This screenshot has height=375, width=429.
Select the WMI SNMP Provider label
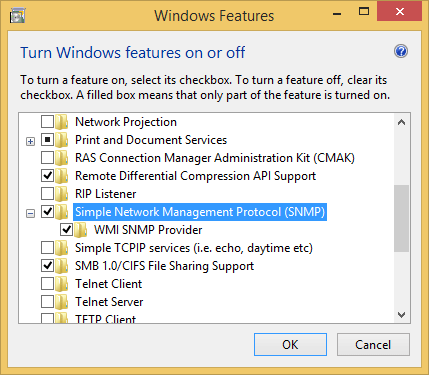click(x=148, y=230)
